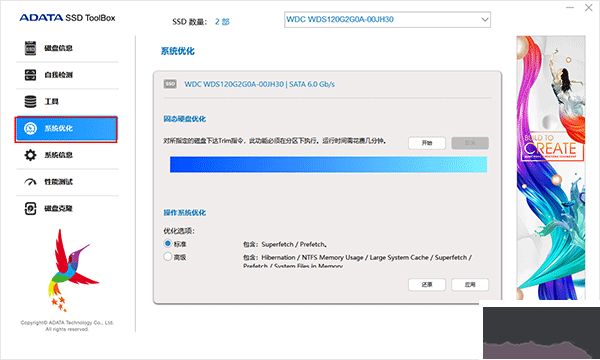Go to 性能测试 benchmark menu item

coord(67,182)
